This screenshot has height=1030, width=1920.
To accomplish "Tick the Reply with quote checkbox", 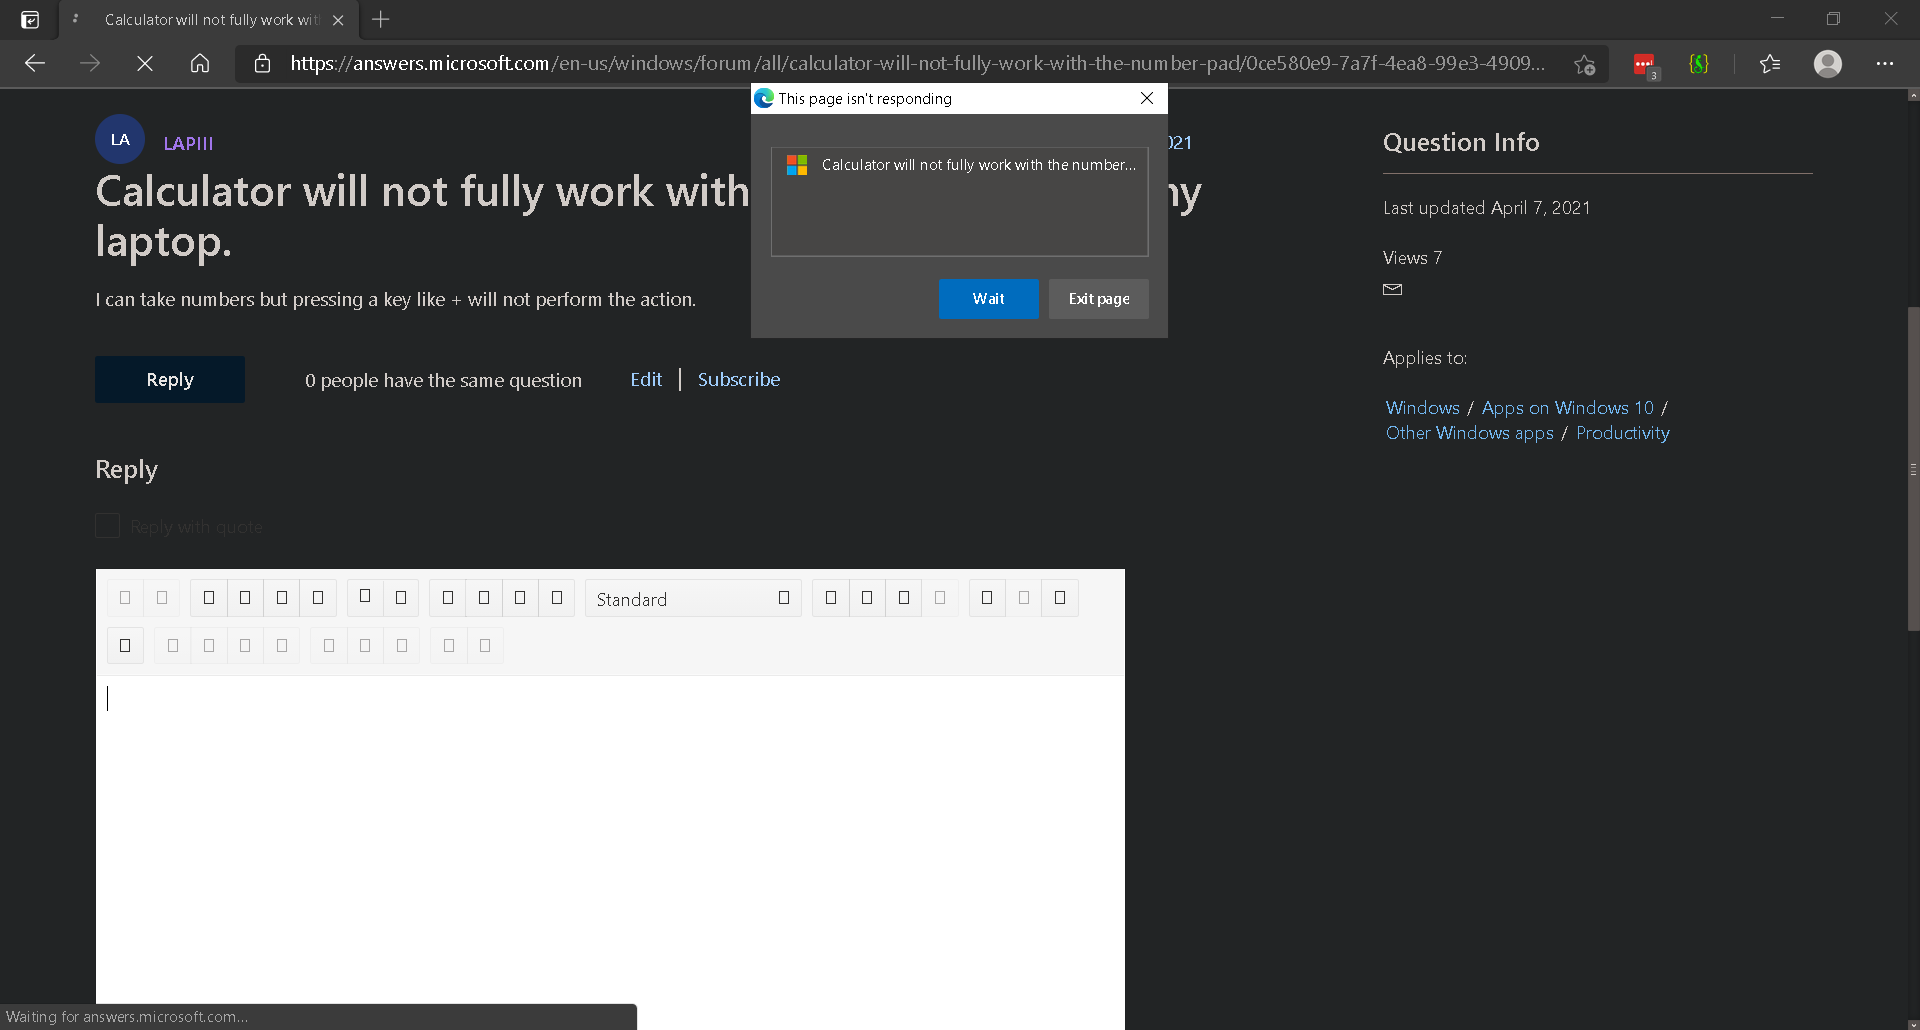I will 107,526.
